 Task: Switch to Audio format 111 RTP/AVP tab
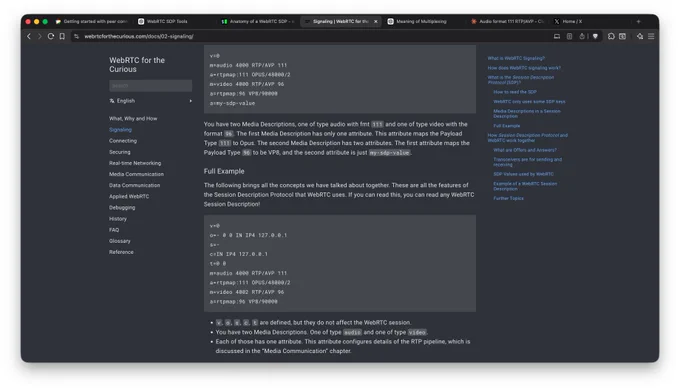(507, 21)
